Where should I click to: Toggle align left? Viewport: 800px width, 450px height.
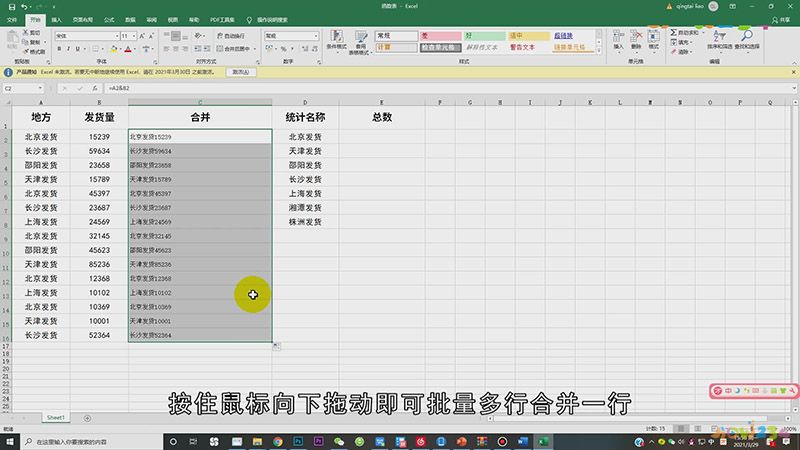click(x=166, y=48)
